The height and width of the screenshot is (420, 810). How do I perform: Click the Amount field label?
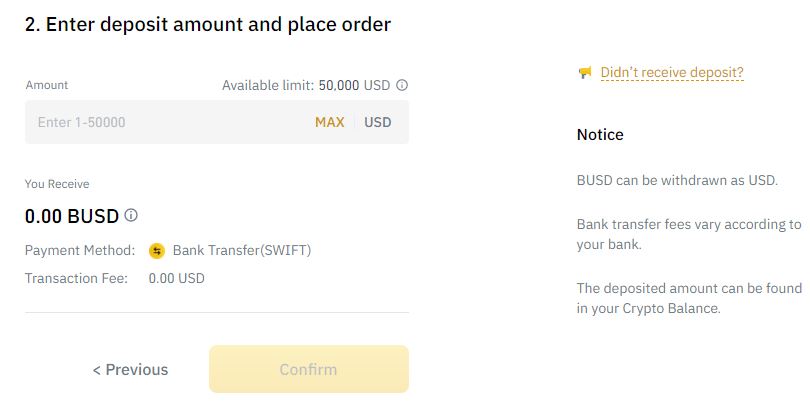[47, 85]
